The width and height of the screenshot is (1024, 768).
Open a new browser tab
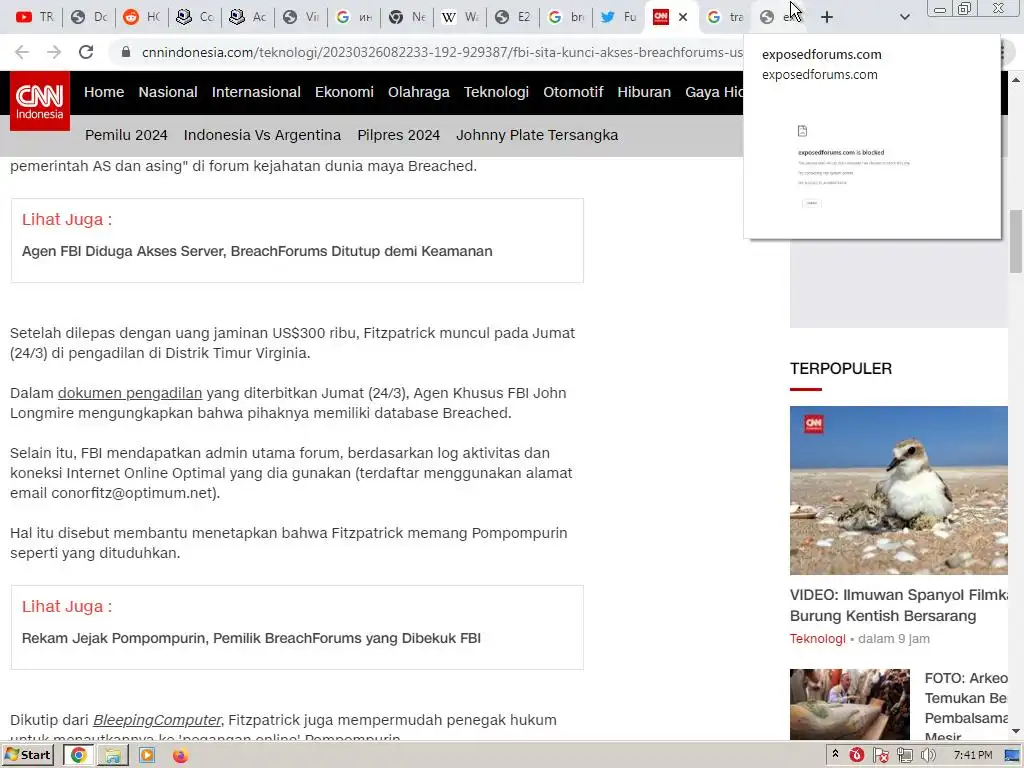pyautogui.click(x=827, y=17)
